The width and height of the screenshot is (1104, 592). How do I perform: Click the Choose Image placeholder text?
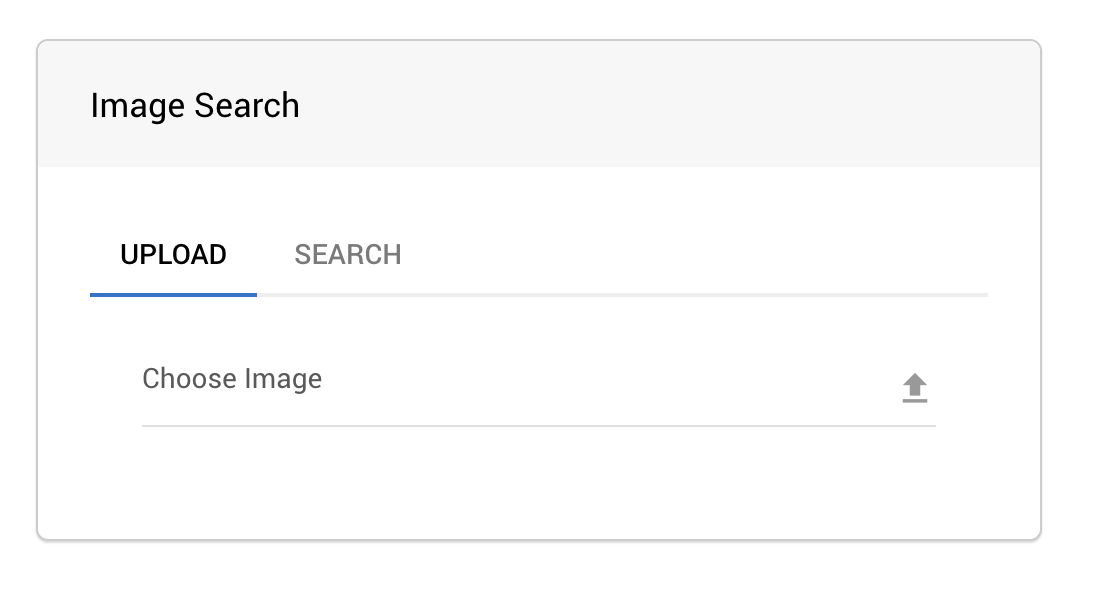pyautogui.click(x=232, y=379)
